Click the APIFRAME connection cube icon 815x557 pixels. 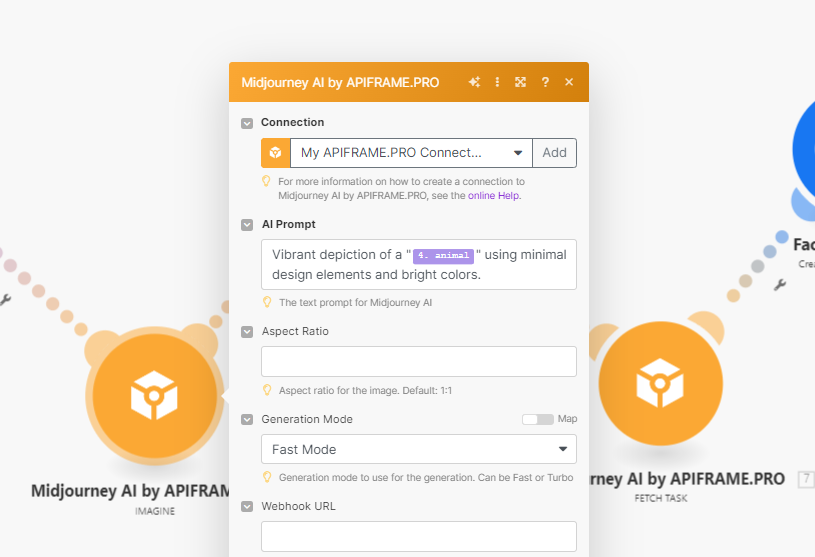tap(275, 153)
